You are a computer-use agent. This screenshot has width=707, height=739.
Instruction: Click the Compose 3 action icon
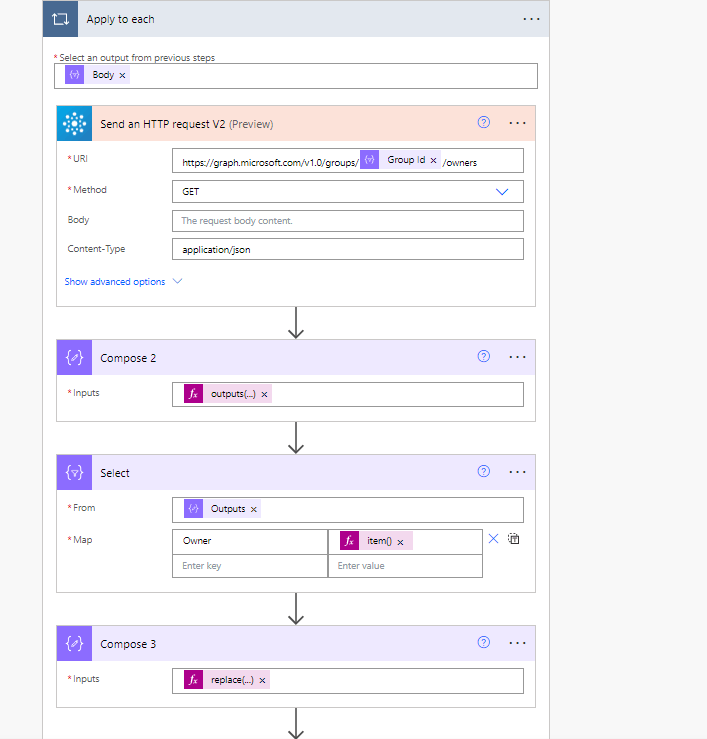tap(74, 643)
